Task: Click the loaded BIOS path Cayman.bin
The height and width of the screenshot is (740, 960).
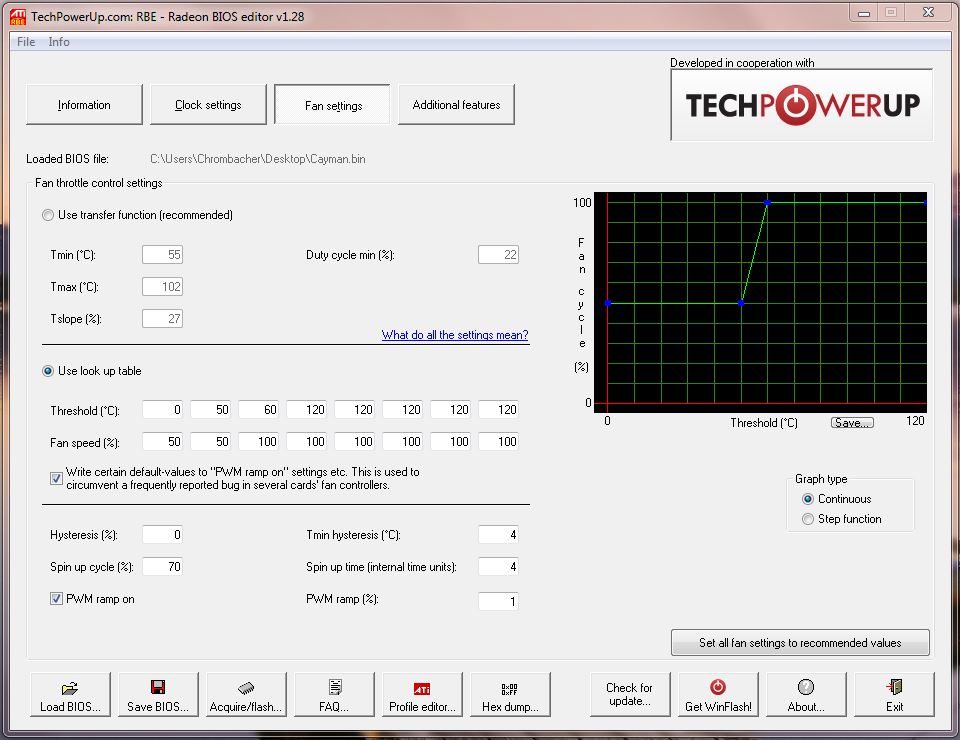Action: 258,159
